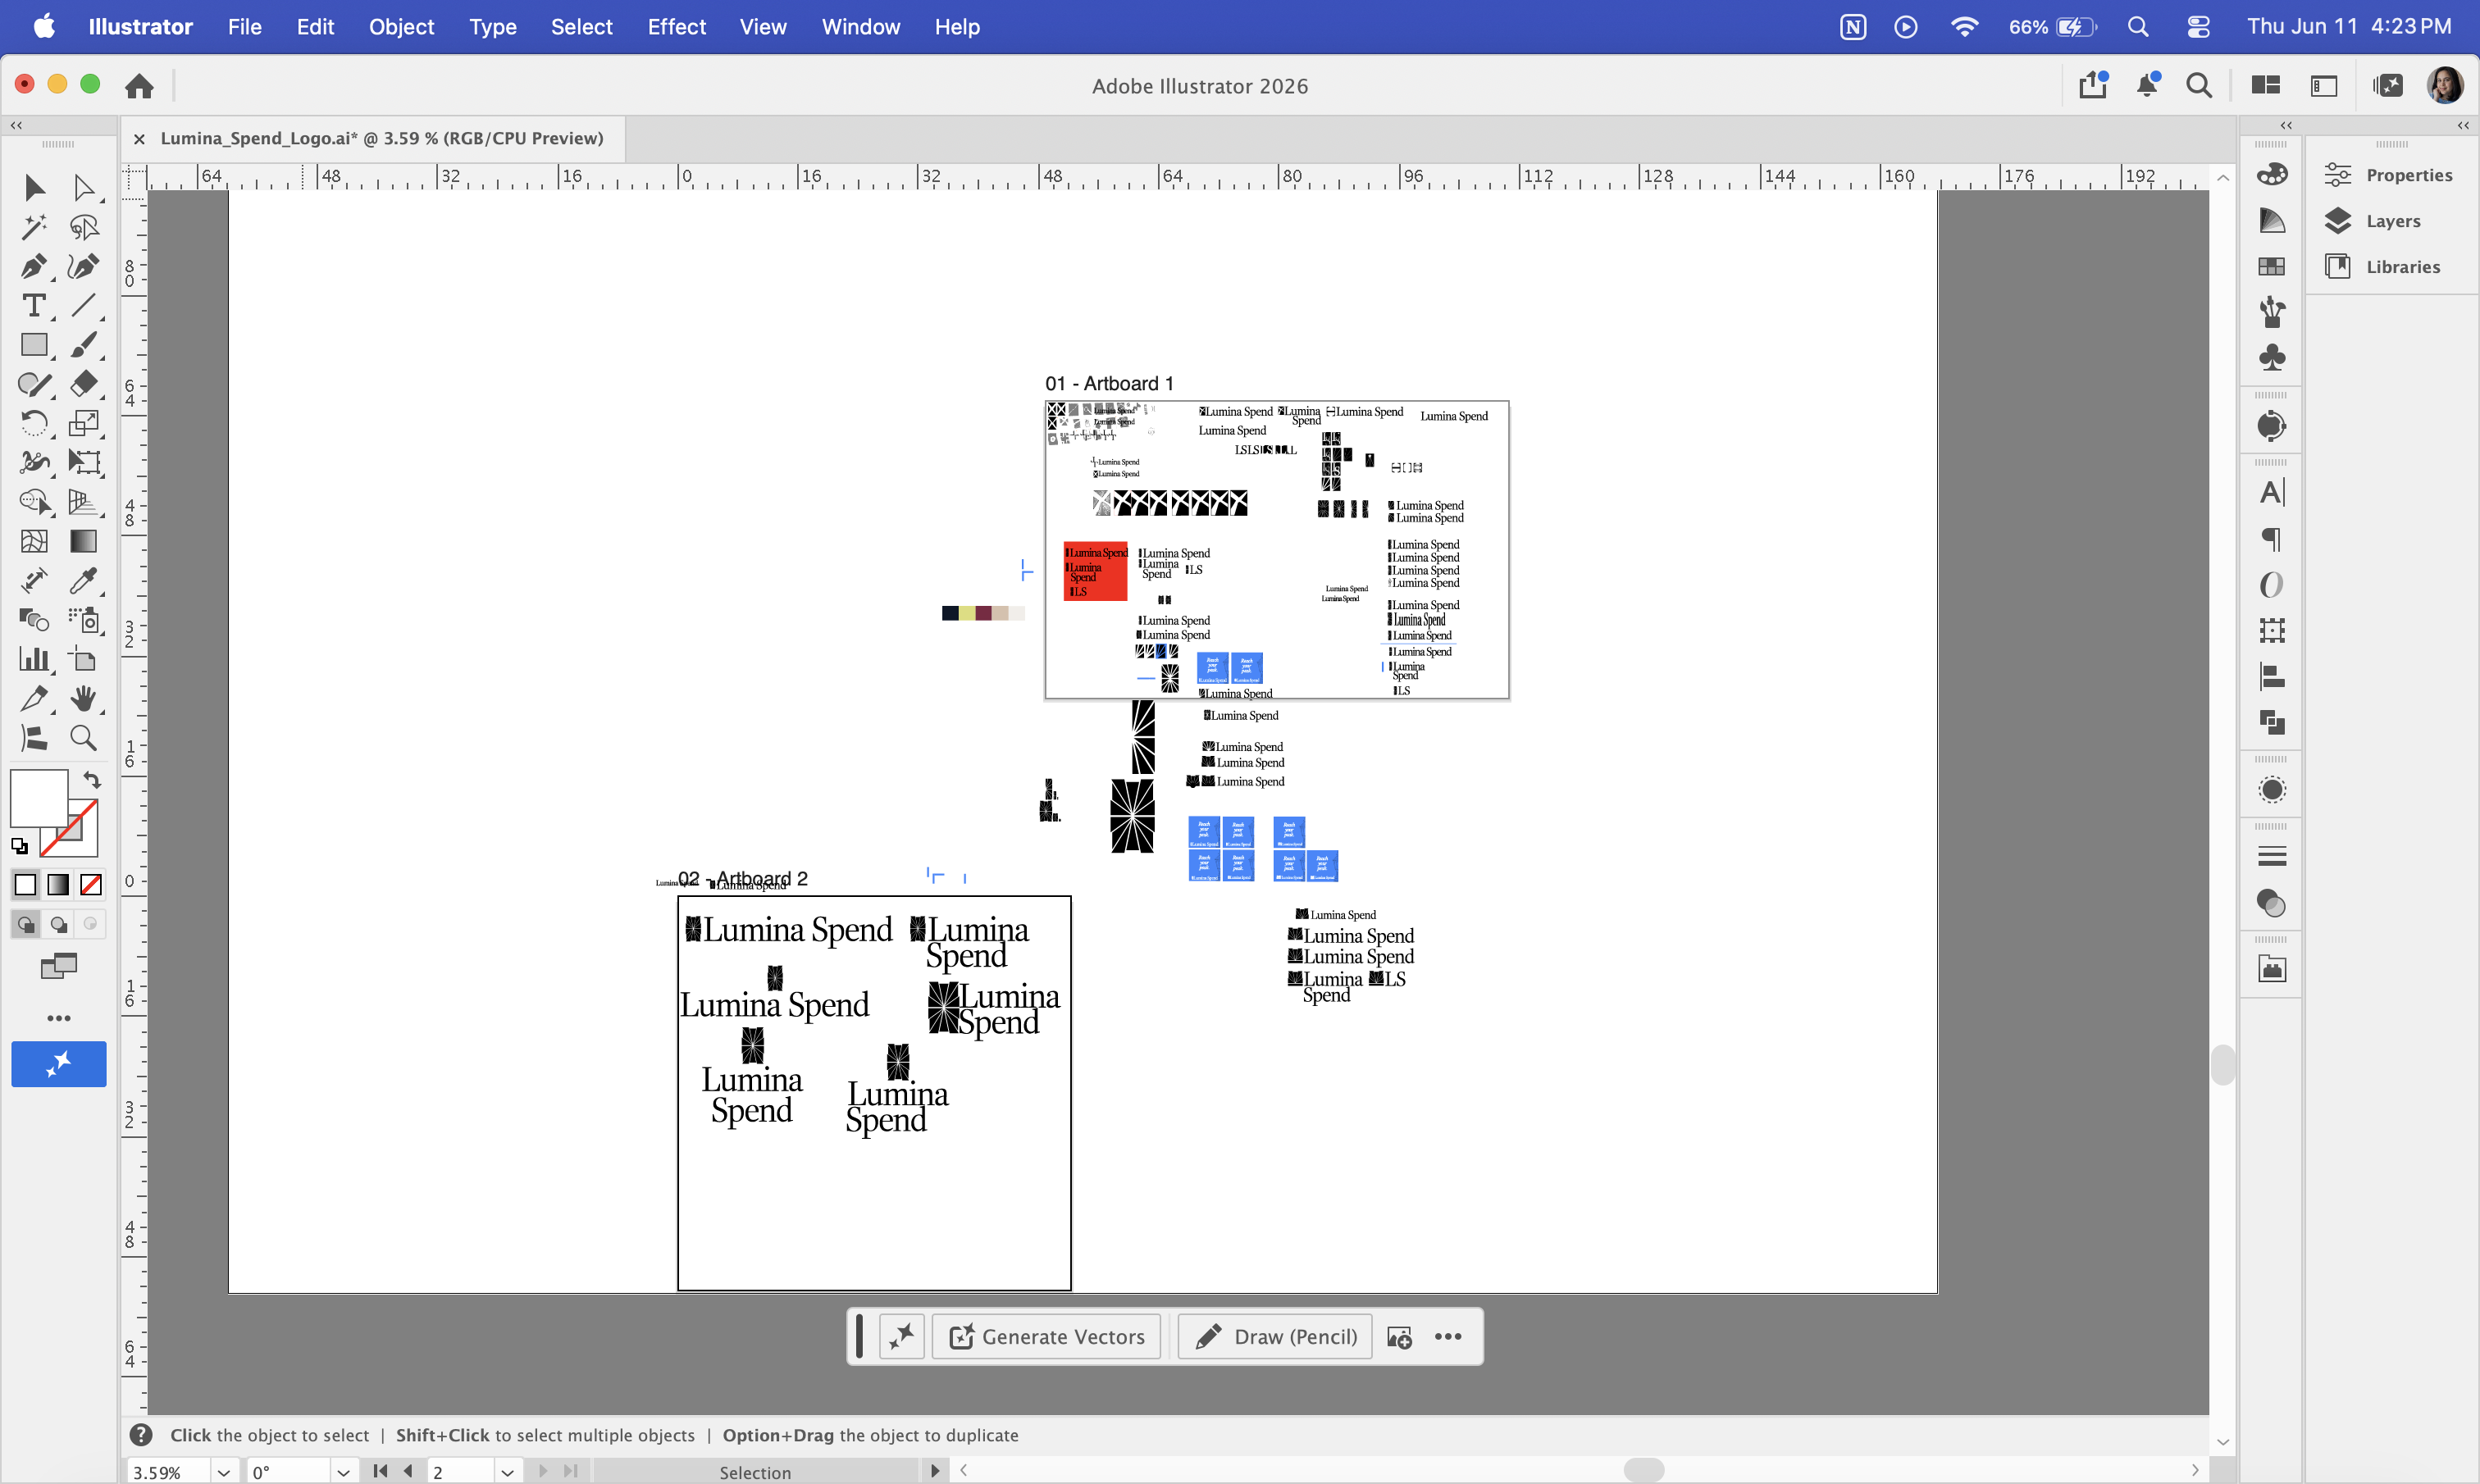Screen dimensions: 2480x1484
Task: Click the Generate Vectors button
Action: tap(1046, 1336)
